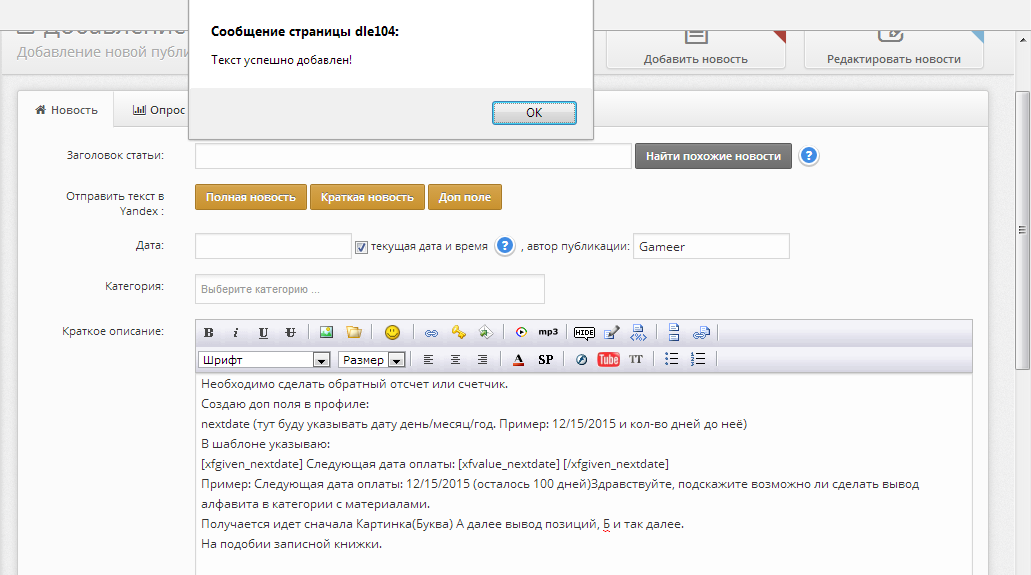This screenshot has width=1031, height=575.
Task: Insert numbered list
Action: click(x=698, y=359)
